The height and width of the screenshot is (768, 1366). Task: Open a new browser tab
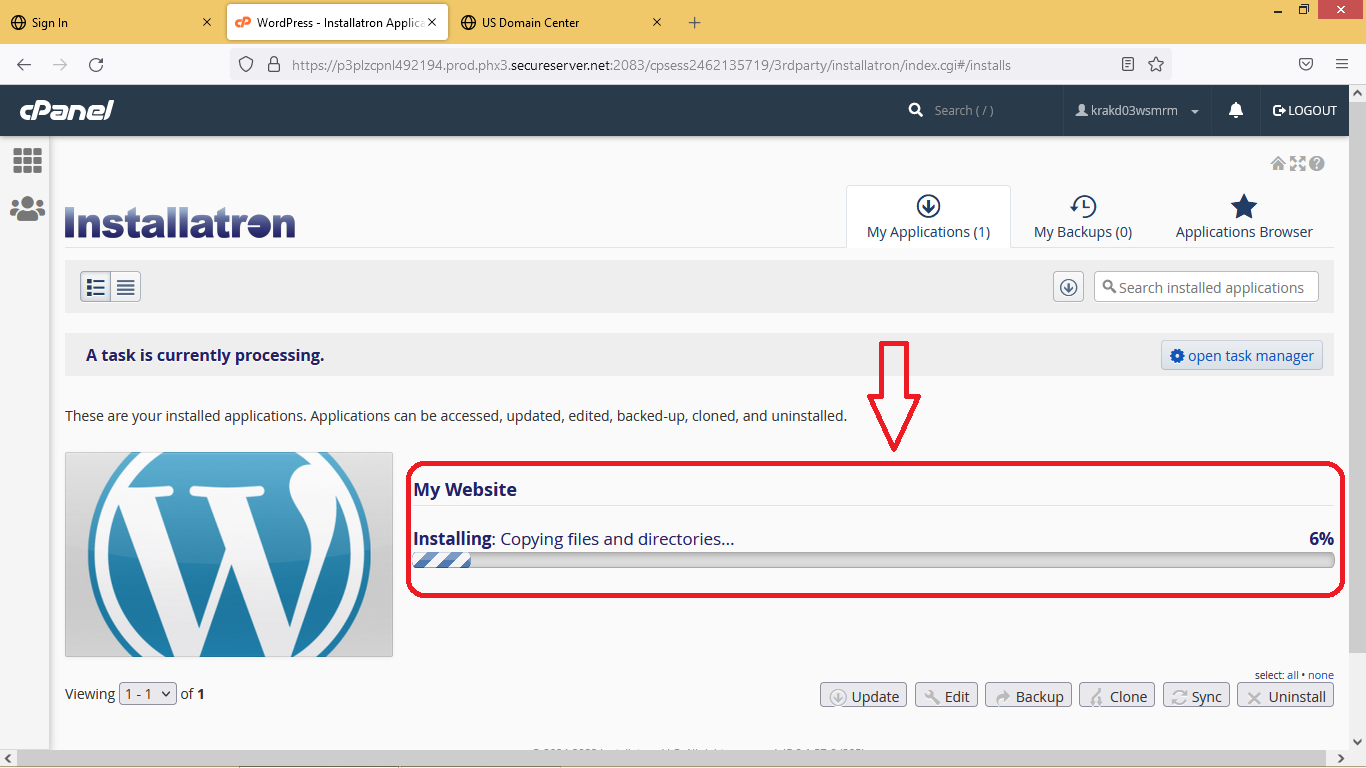(x=695, y=22)
